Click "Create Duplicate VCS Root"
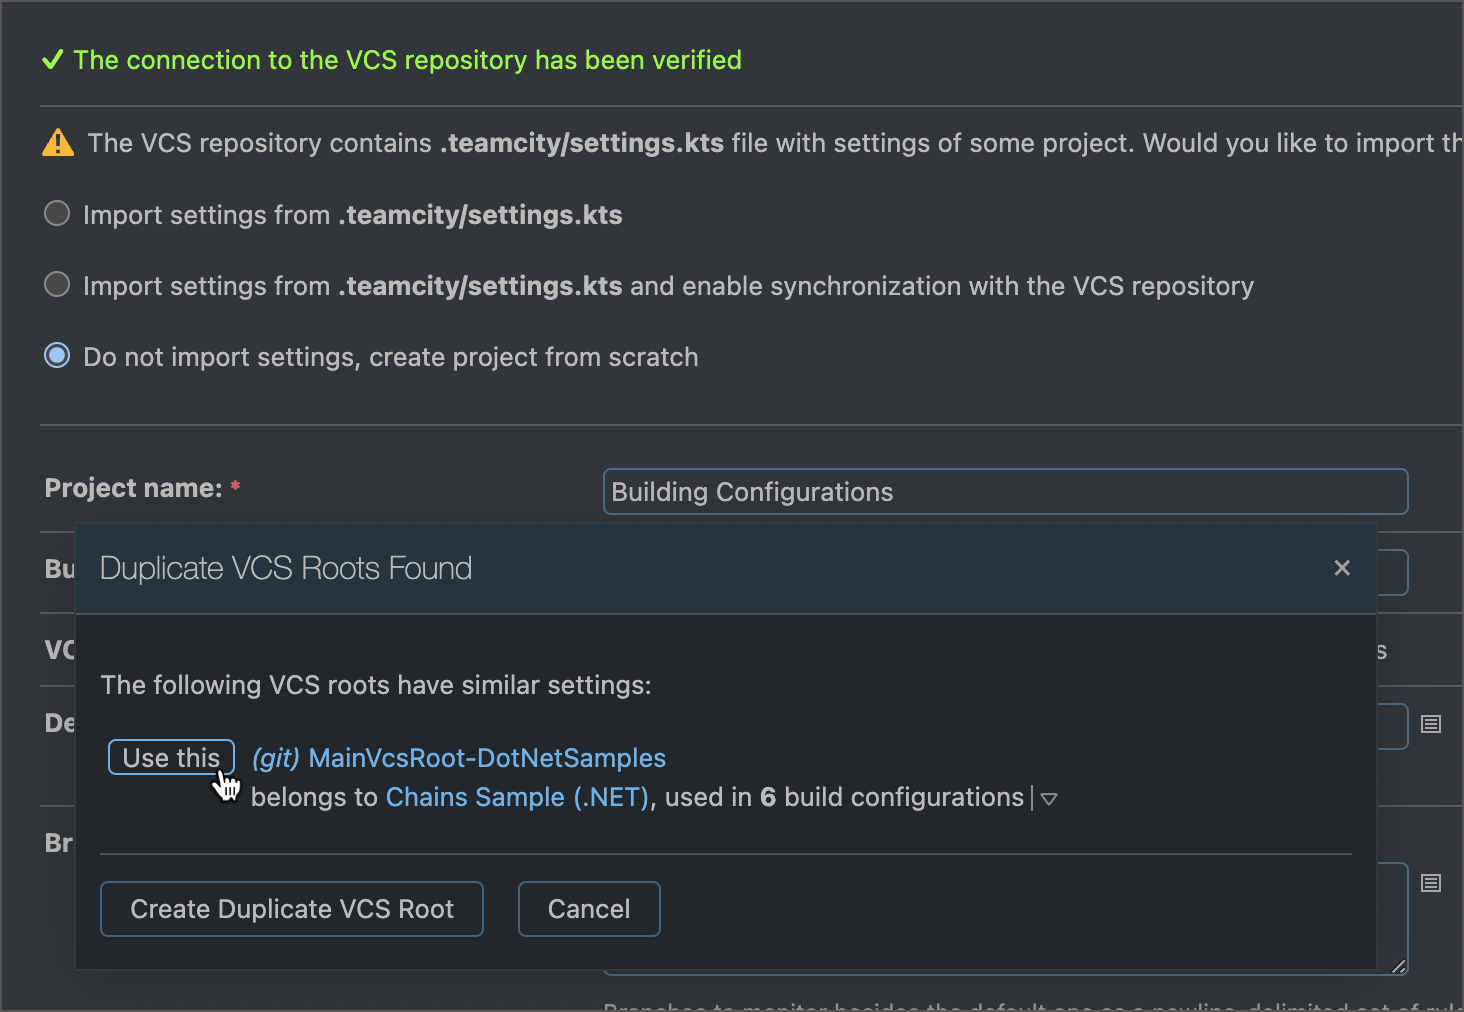1464x1012 pixels. 291,908
